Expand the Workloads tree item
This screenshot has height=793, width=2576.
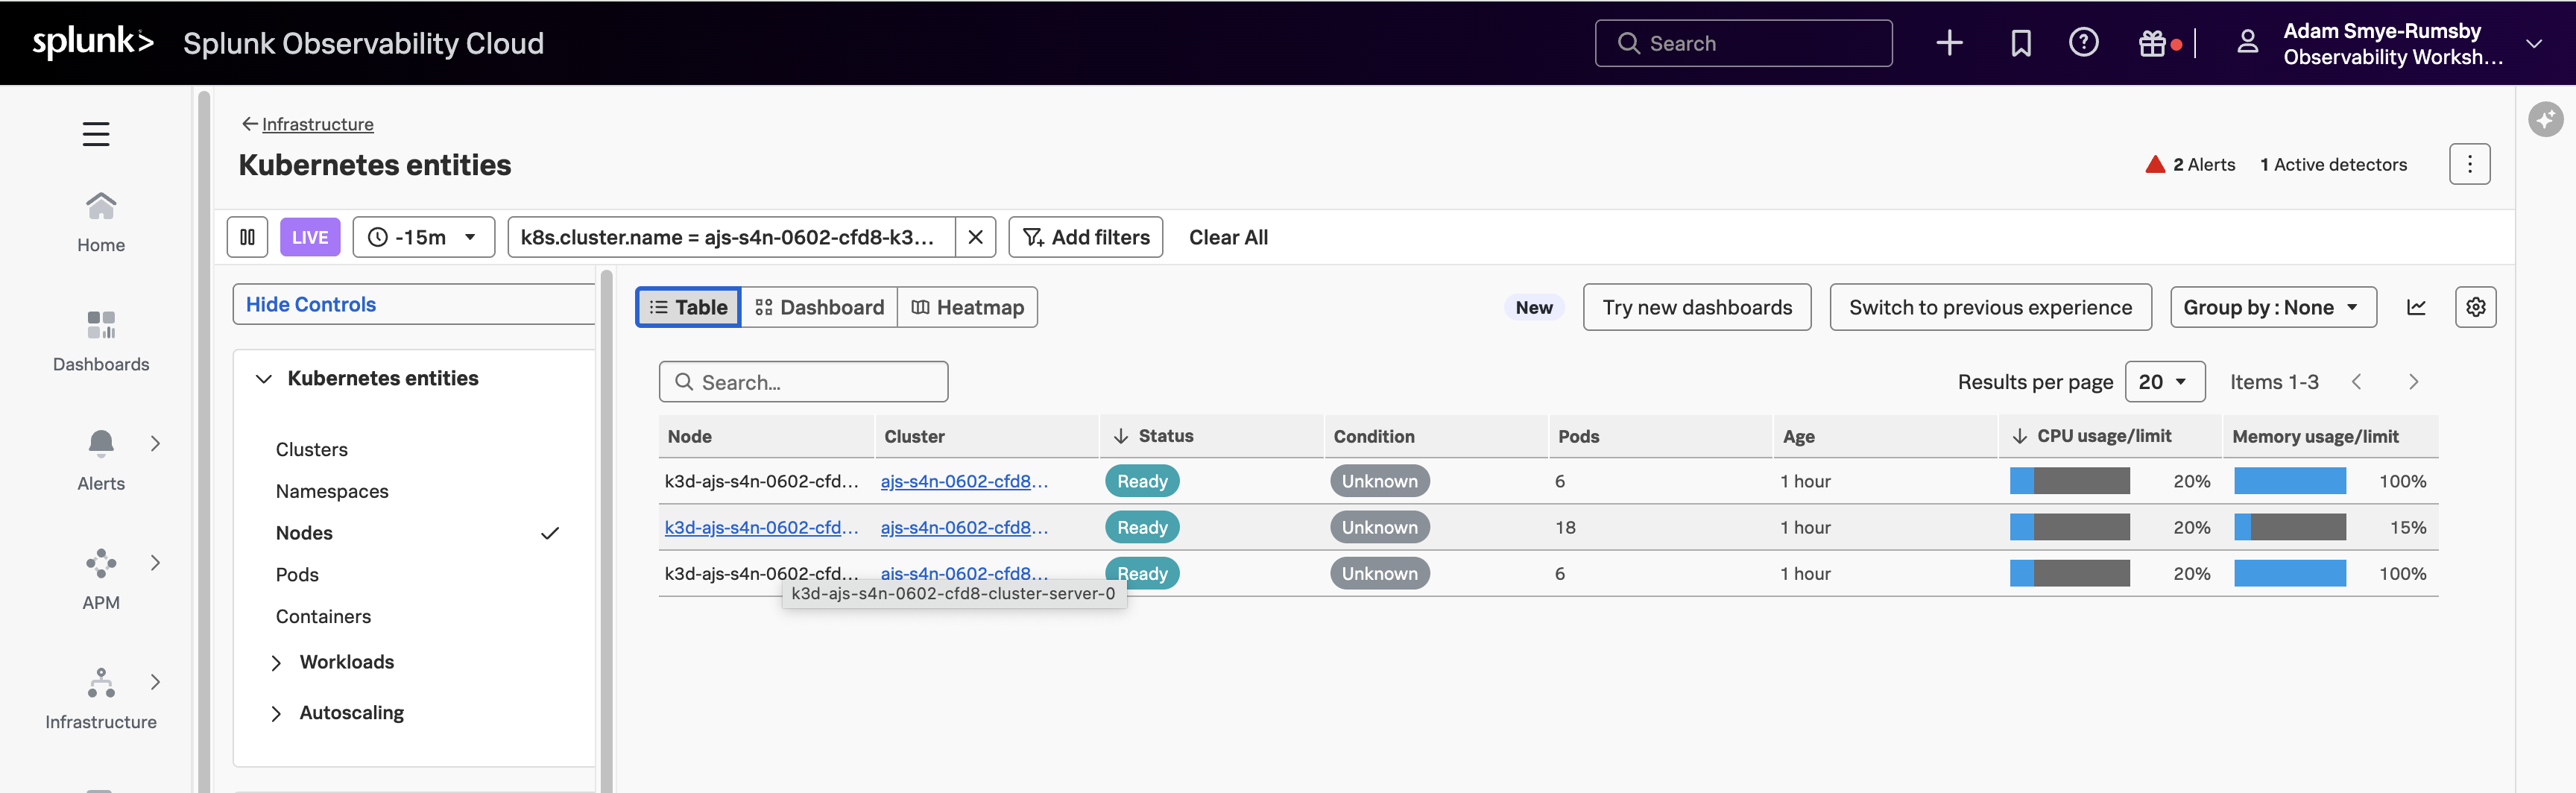pos(276,662)
